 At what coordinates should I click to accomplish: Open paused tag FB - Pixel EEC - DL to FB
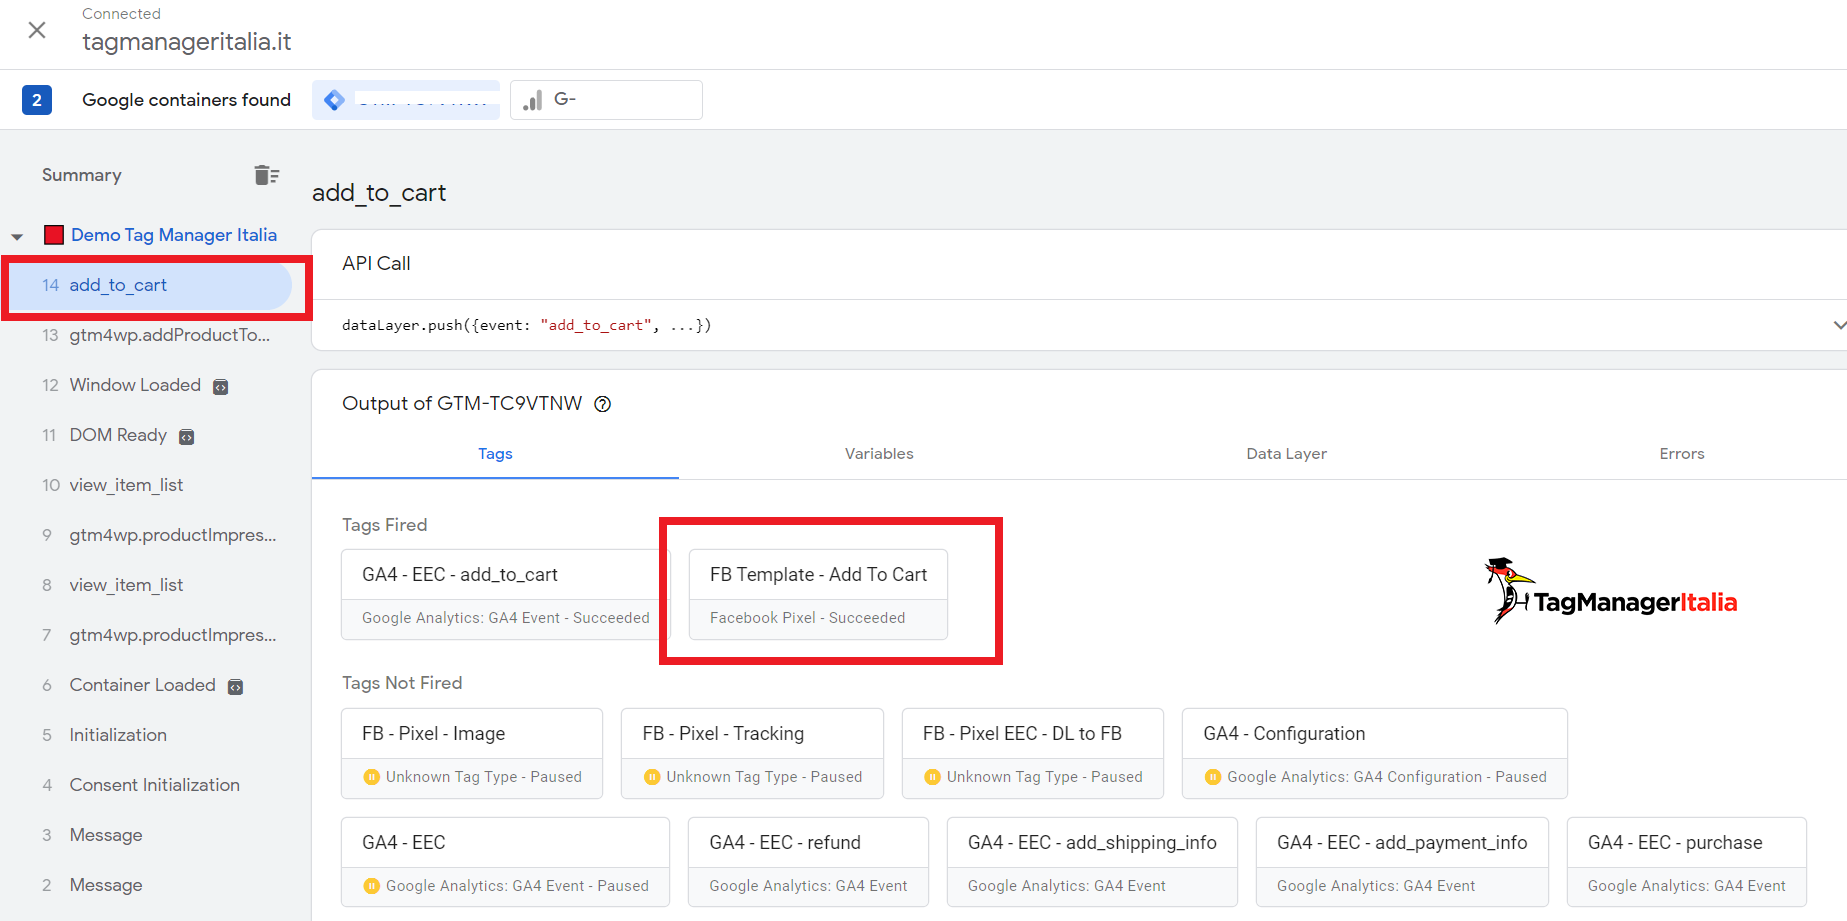click(1033, 753)
